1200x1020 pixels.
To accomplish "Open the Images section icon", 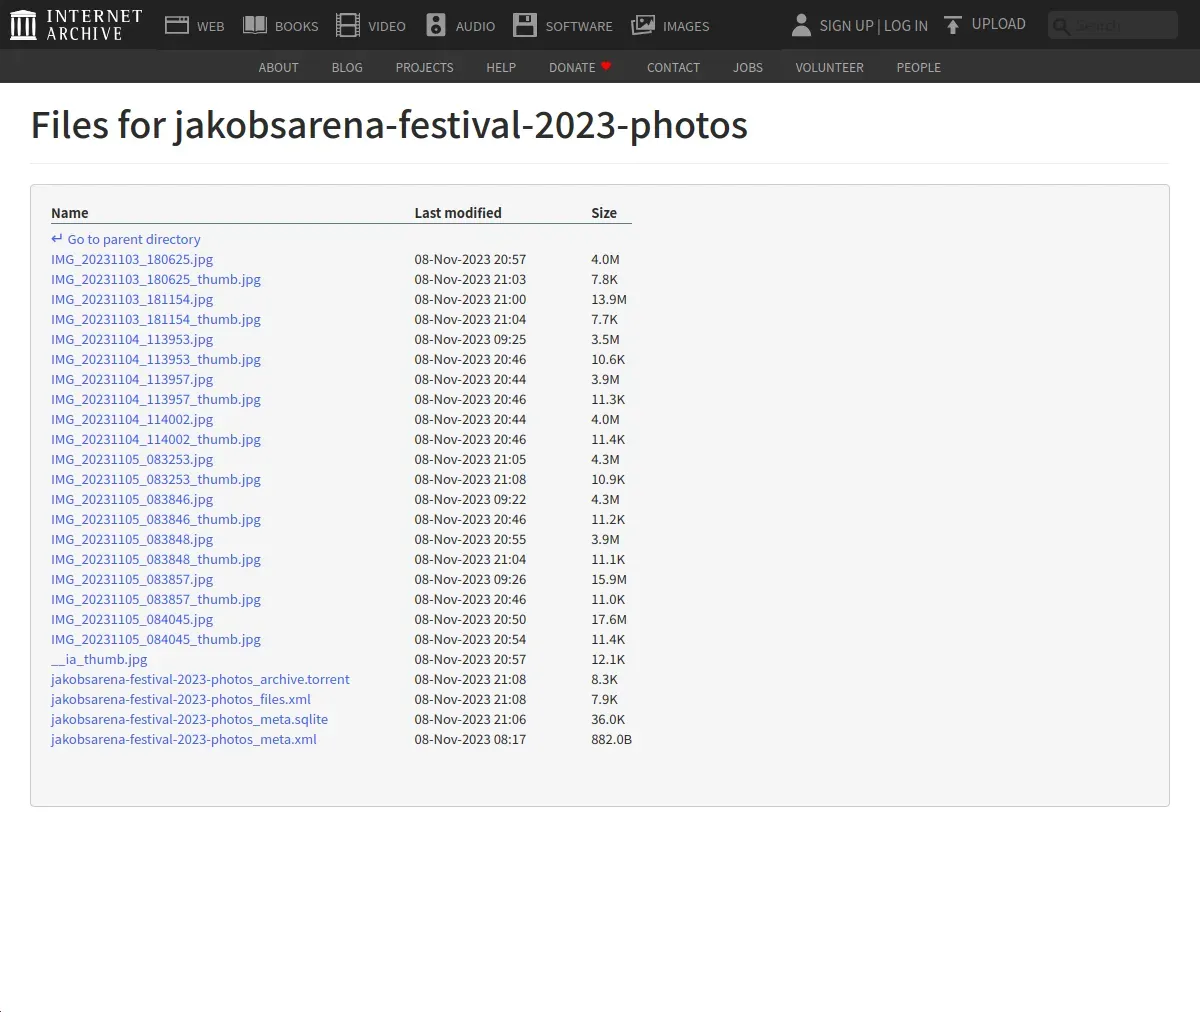I will coord(643,25).
